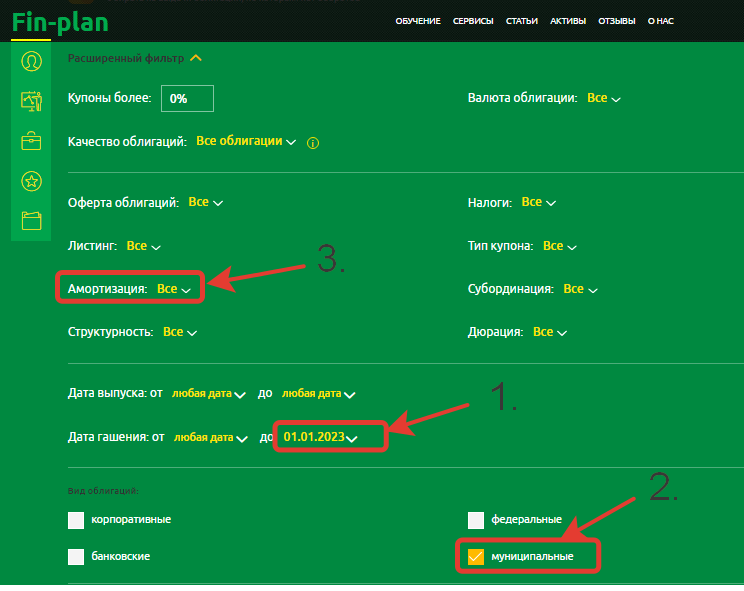Uncheck the муниципальные checkbox

[x=476, y=556]
